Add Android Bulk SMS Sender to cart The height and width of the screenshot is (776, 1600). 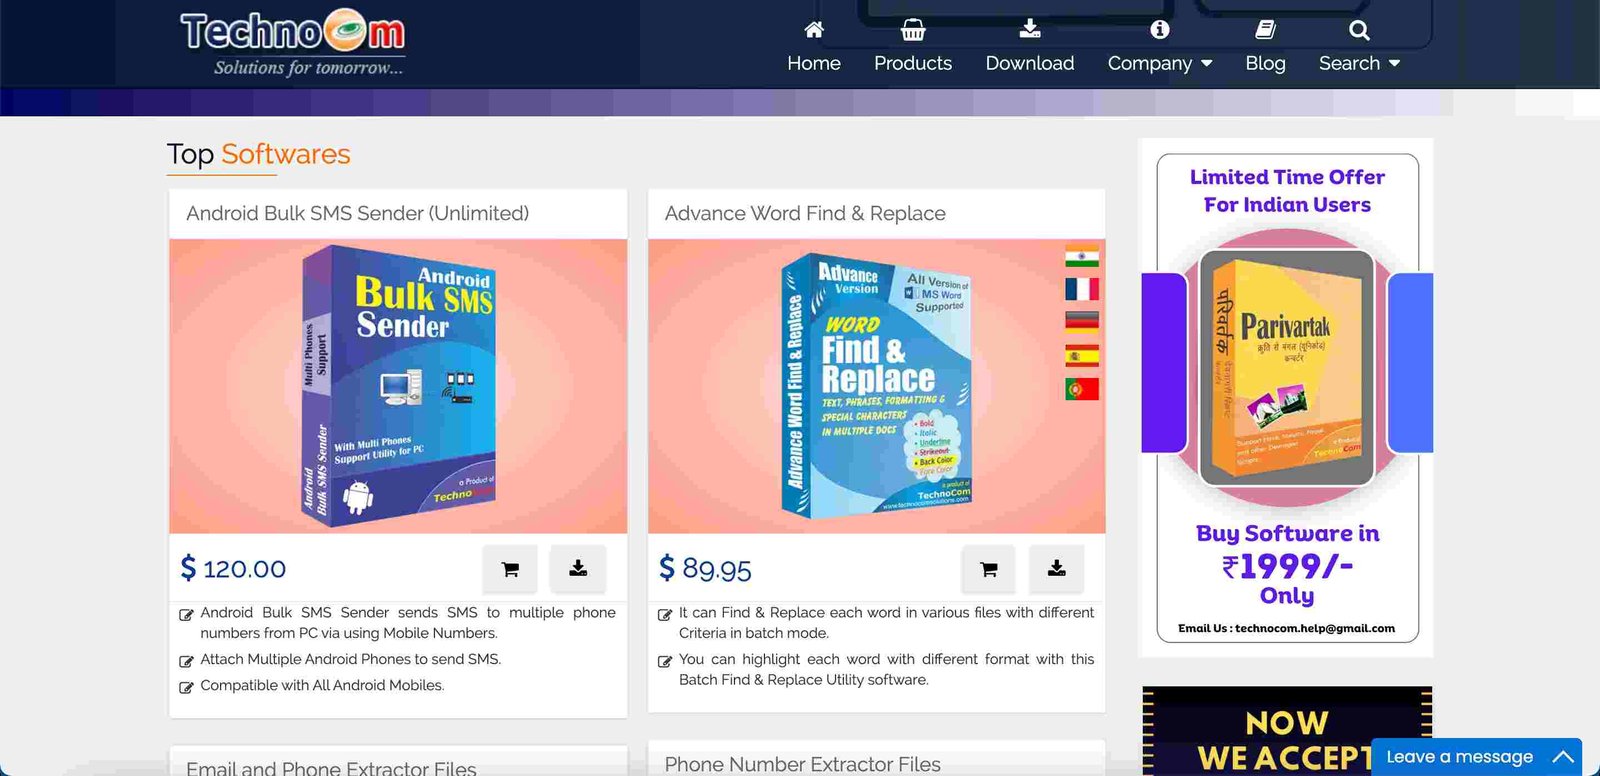coord(510,569)
